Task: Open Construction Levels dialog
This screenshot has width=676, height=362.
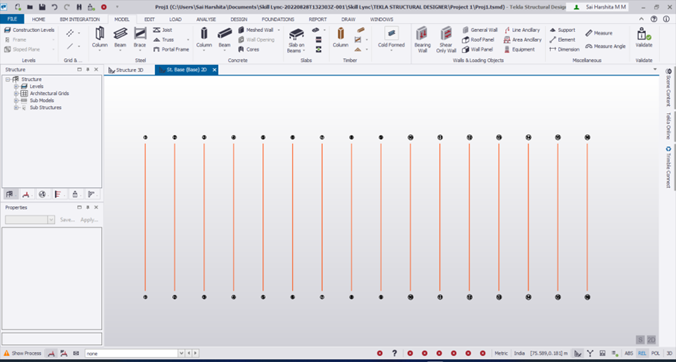Action: [29, 30]
